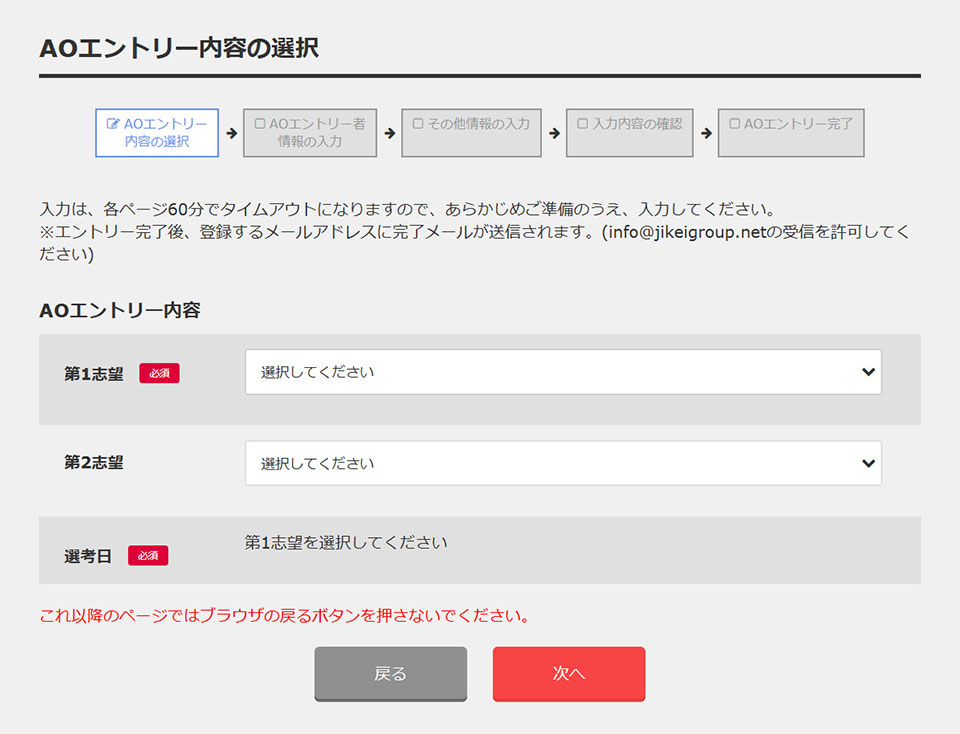Image resolution: width=960 pixels, height=734 pixels.
Task: Click the 第1志望を選択してください text in the 選考日 row
Action: tap(346, 543)
